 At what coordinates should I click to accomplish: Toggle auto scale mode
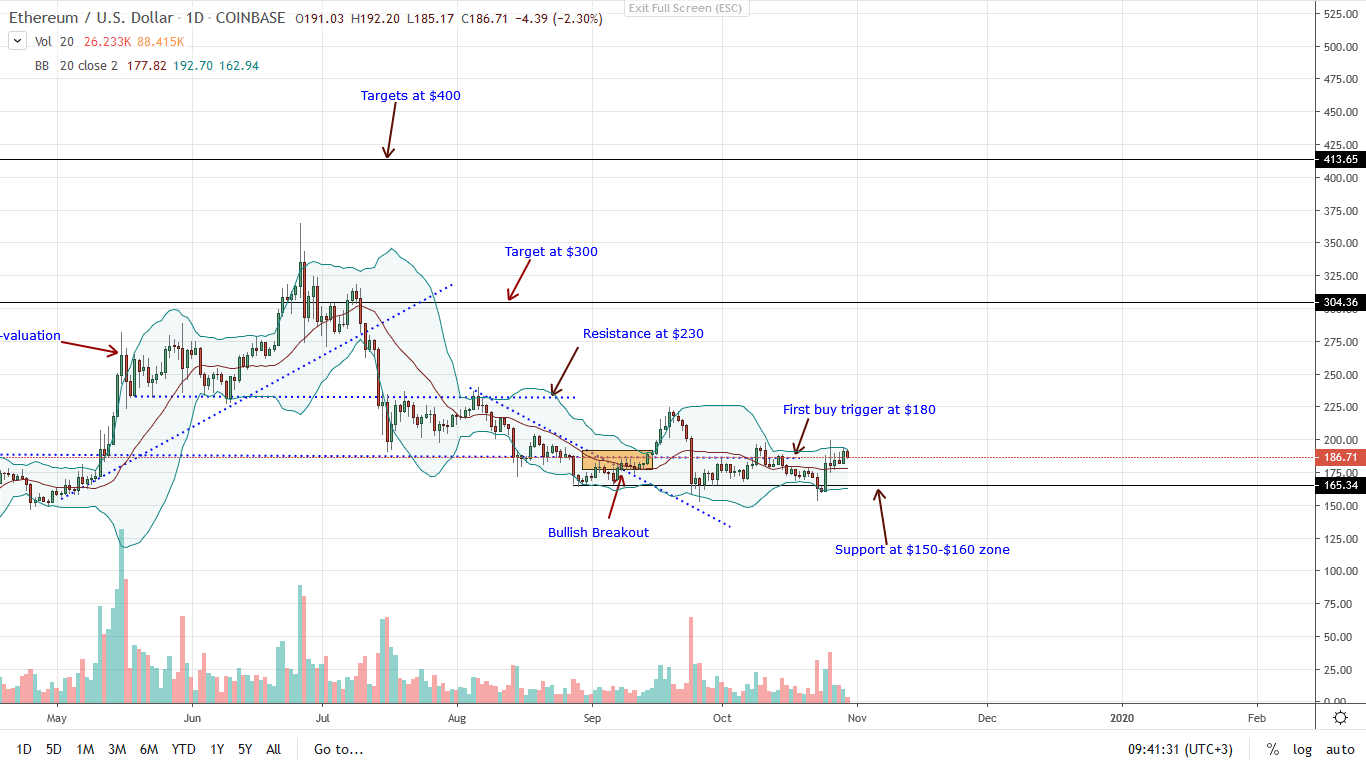[1340, 749]
